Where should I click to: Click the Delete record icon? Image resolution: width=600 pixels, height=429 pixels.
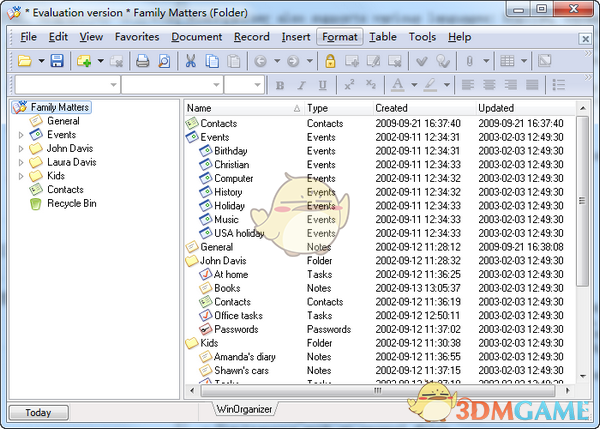click(395, 61)
